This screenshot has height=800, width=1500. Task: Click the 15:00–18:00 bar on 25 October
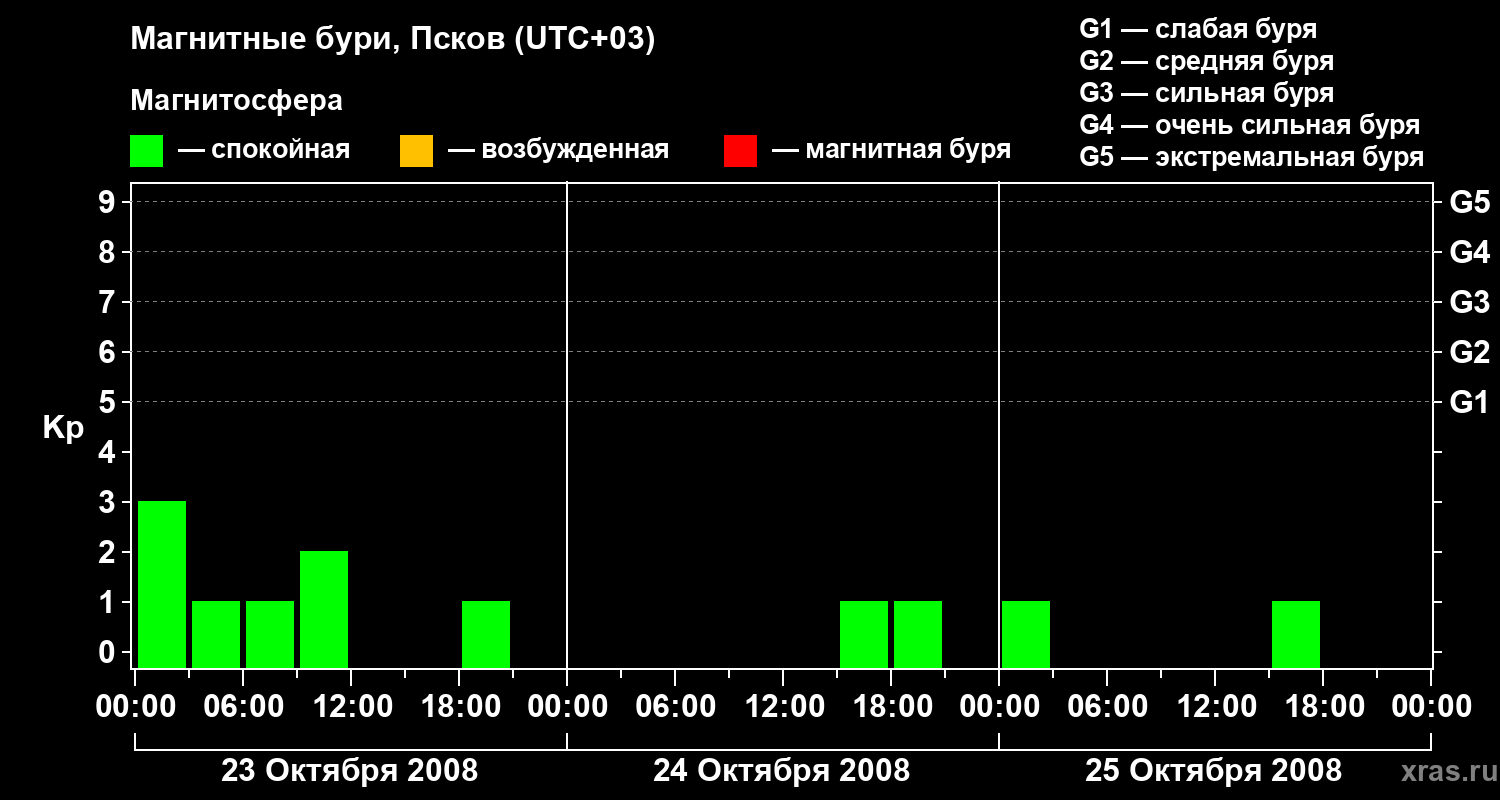(1296, 634)
